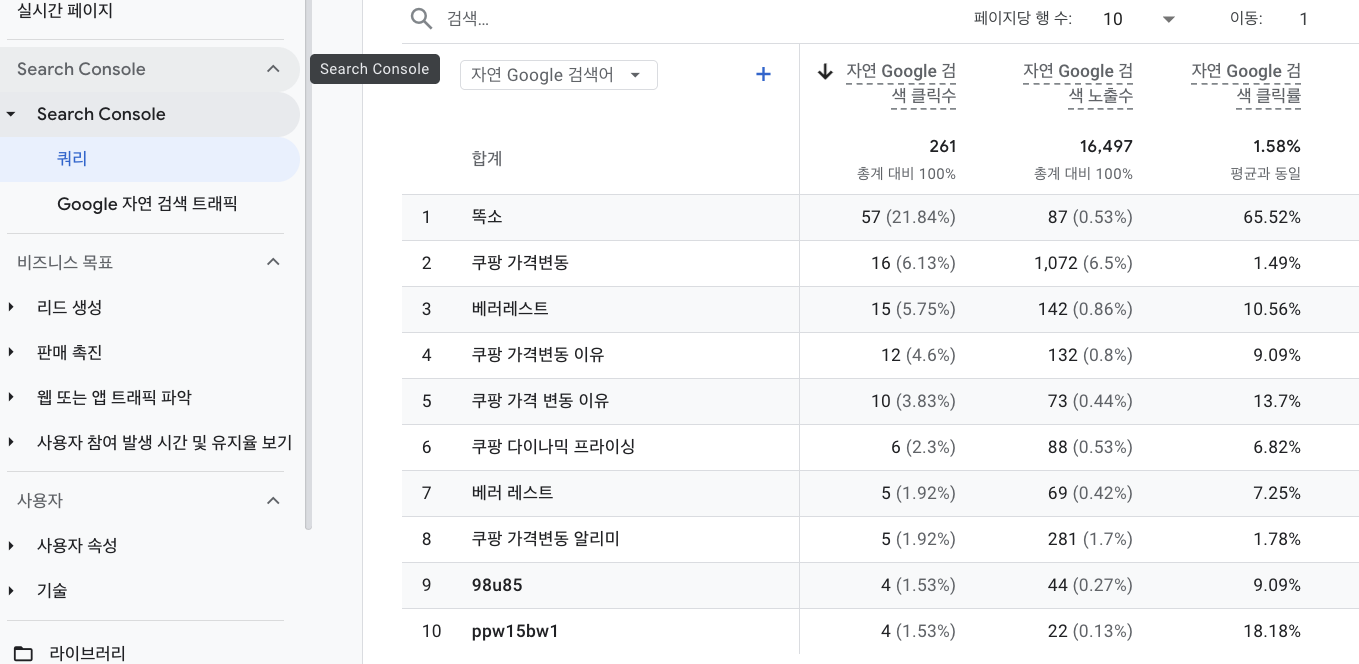Viewport: 1359px width, 664px height.
Task: Click the 57 (21.84%) clicks cell
Action: 908,217
